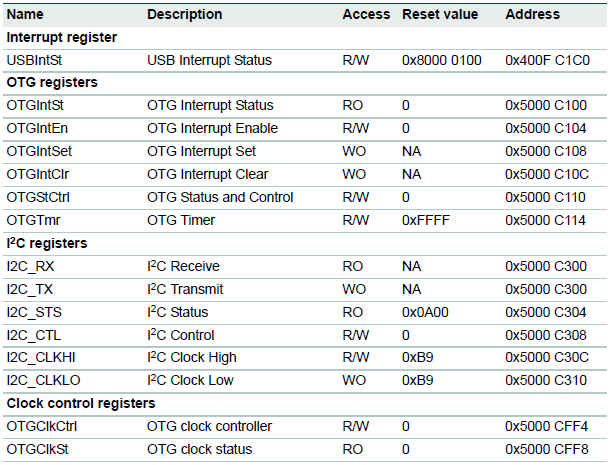This screenshot has height=465, width=610.
Task: Click the reset value 0xFFFF
Action: 426,220
